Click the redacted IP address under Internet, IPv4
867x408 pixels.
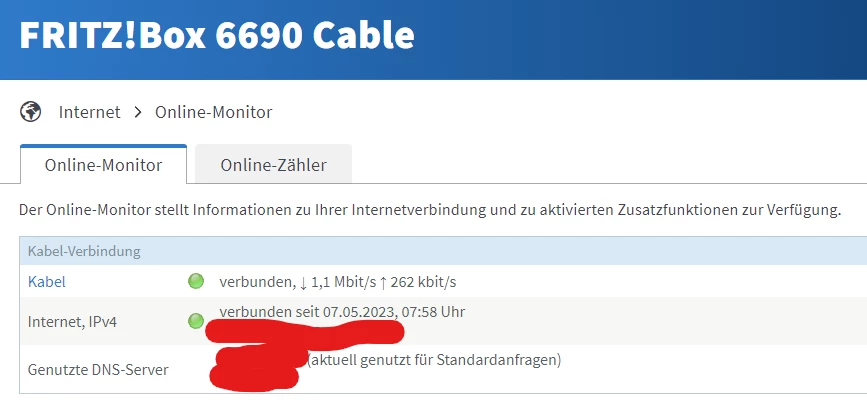(306, 332)
